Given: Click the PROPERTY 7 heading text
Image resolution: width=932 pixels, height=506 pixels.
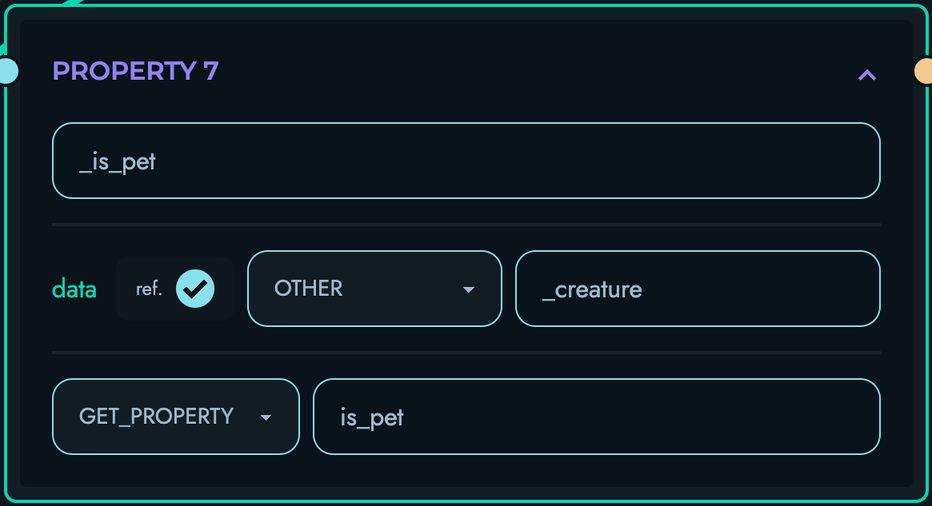Looking at the screenshot, I should 135,71.
